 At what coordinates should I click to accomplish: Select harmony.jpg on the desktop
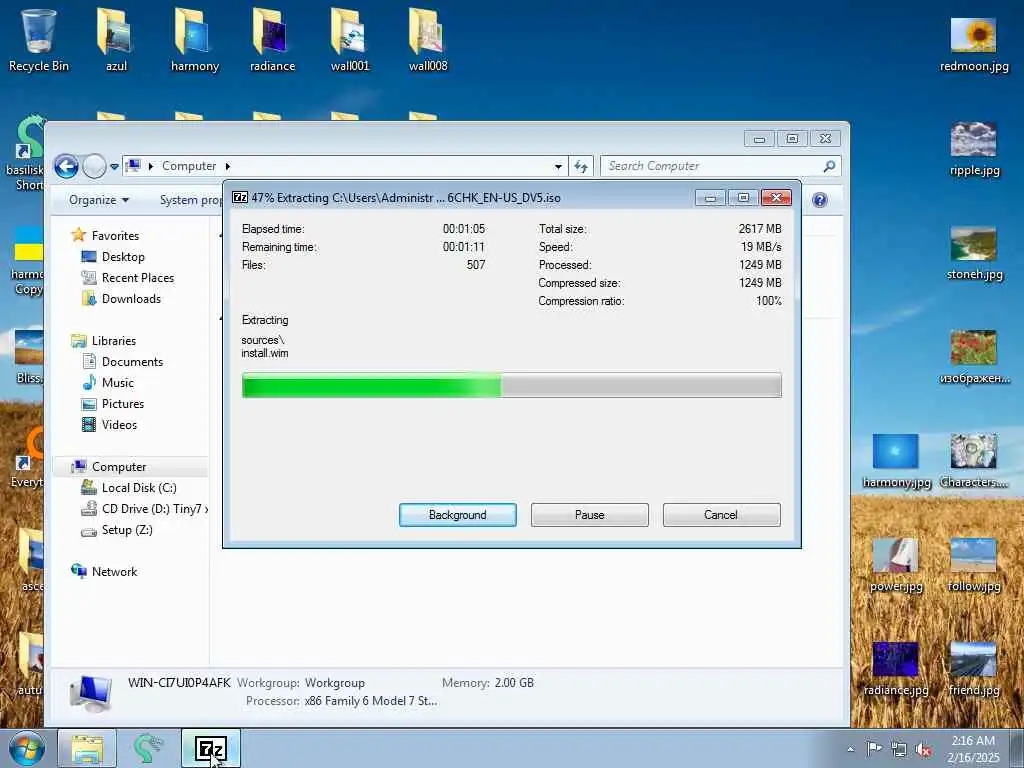tap(895, 461)
